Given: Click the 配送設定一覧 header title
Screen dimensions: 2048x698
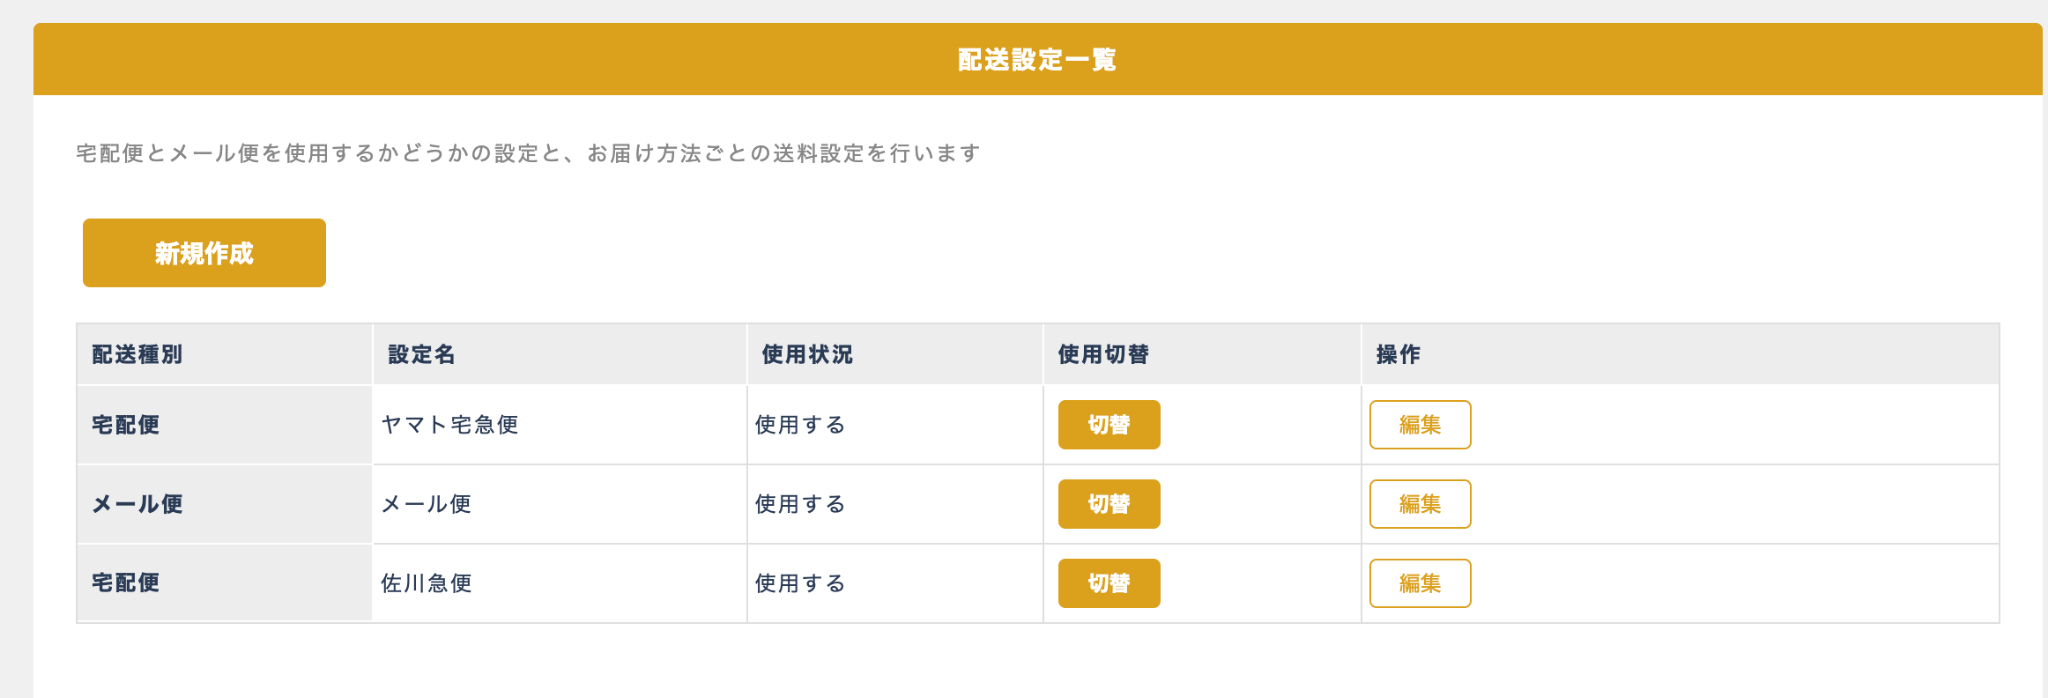Looking at the screenshot, I should 1037,60.
